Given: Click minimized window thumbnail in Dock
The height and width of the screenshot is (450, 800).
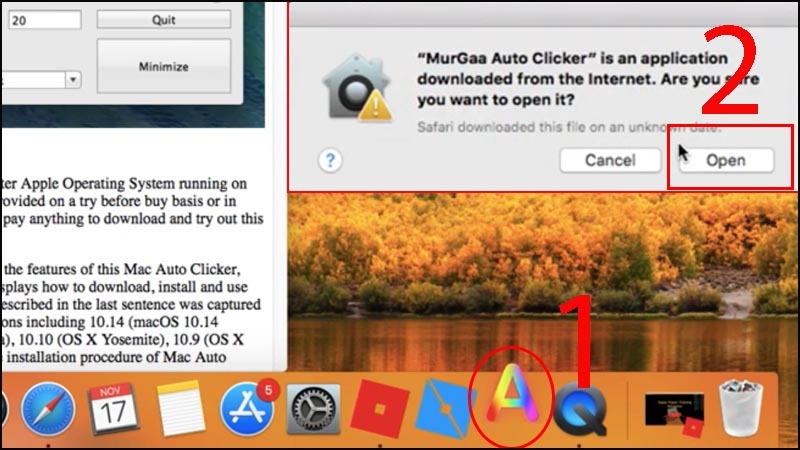Looking at the screenshot, I should click(x=674, y=412).
